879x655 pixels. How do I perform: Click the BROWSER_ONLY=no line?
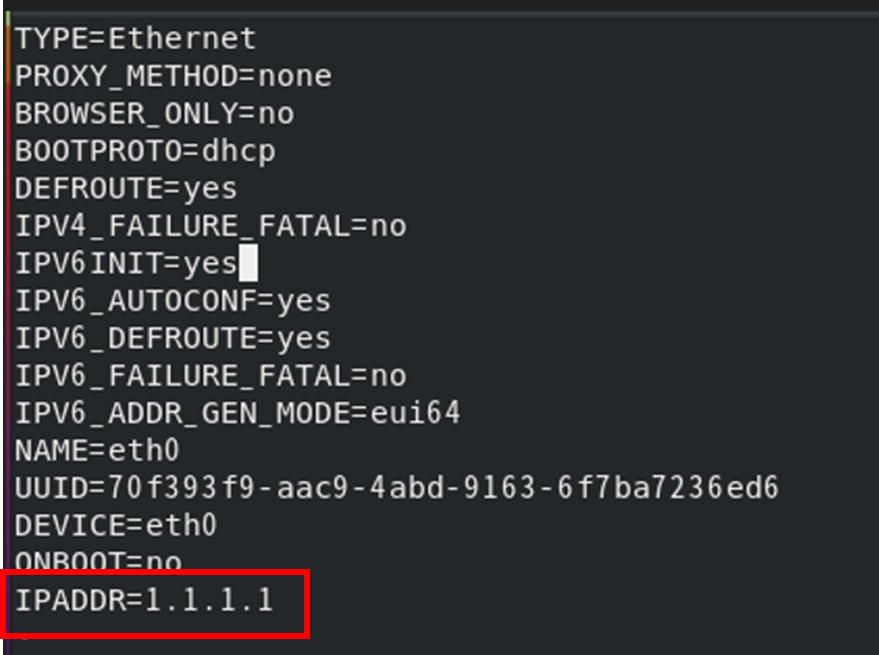click(x=154, y=114)
